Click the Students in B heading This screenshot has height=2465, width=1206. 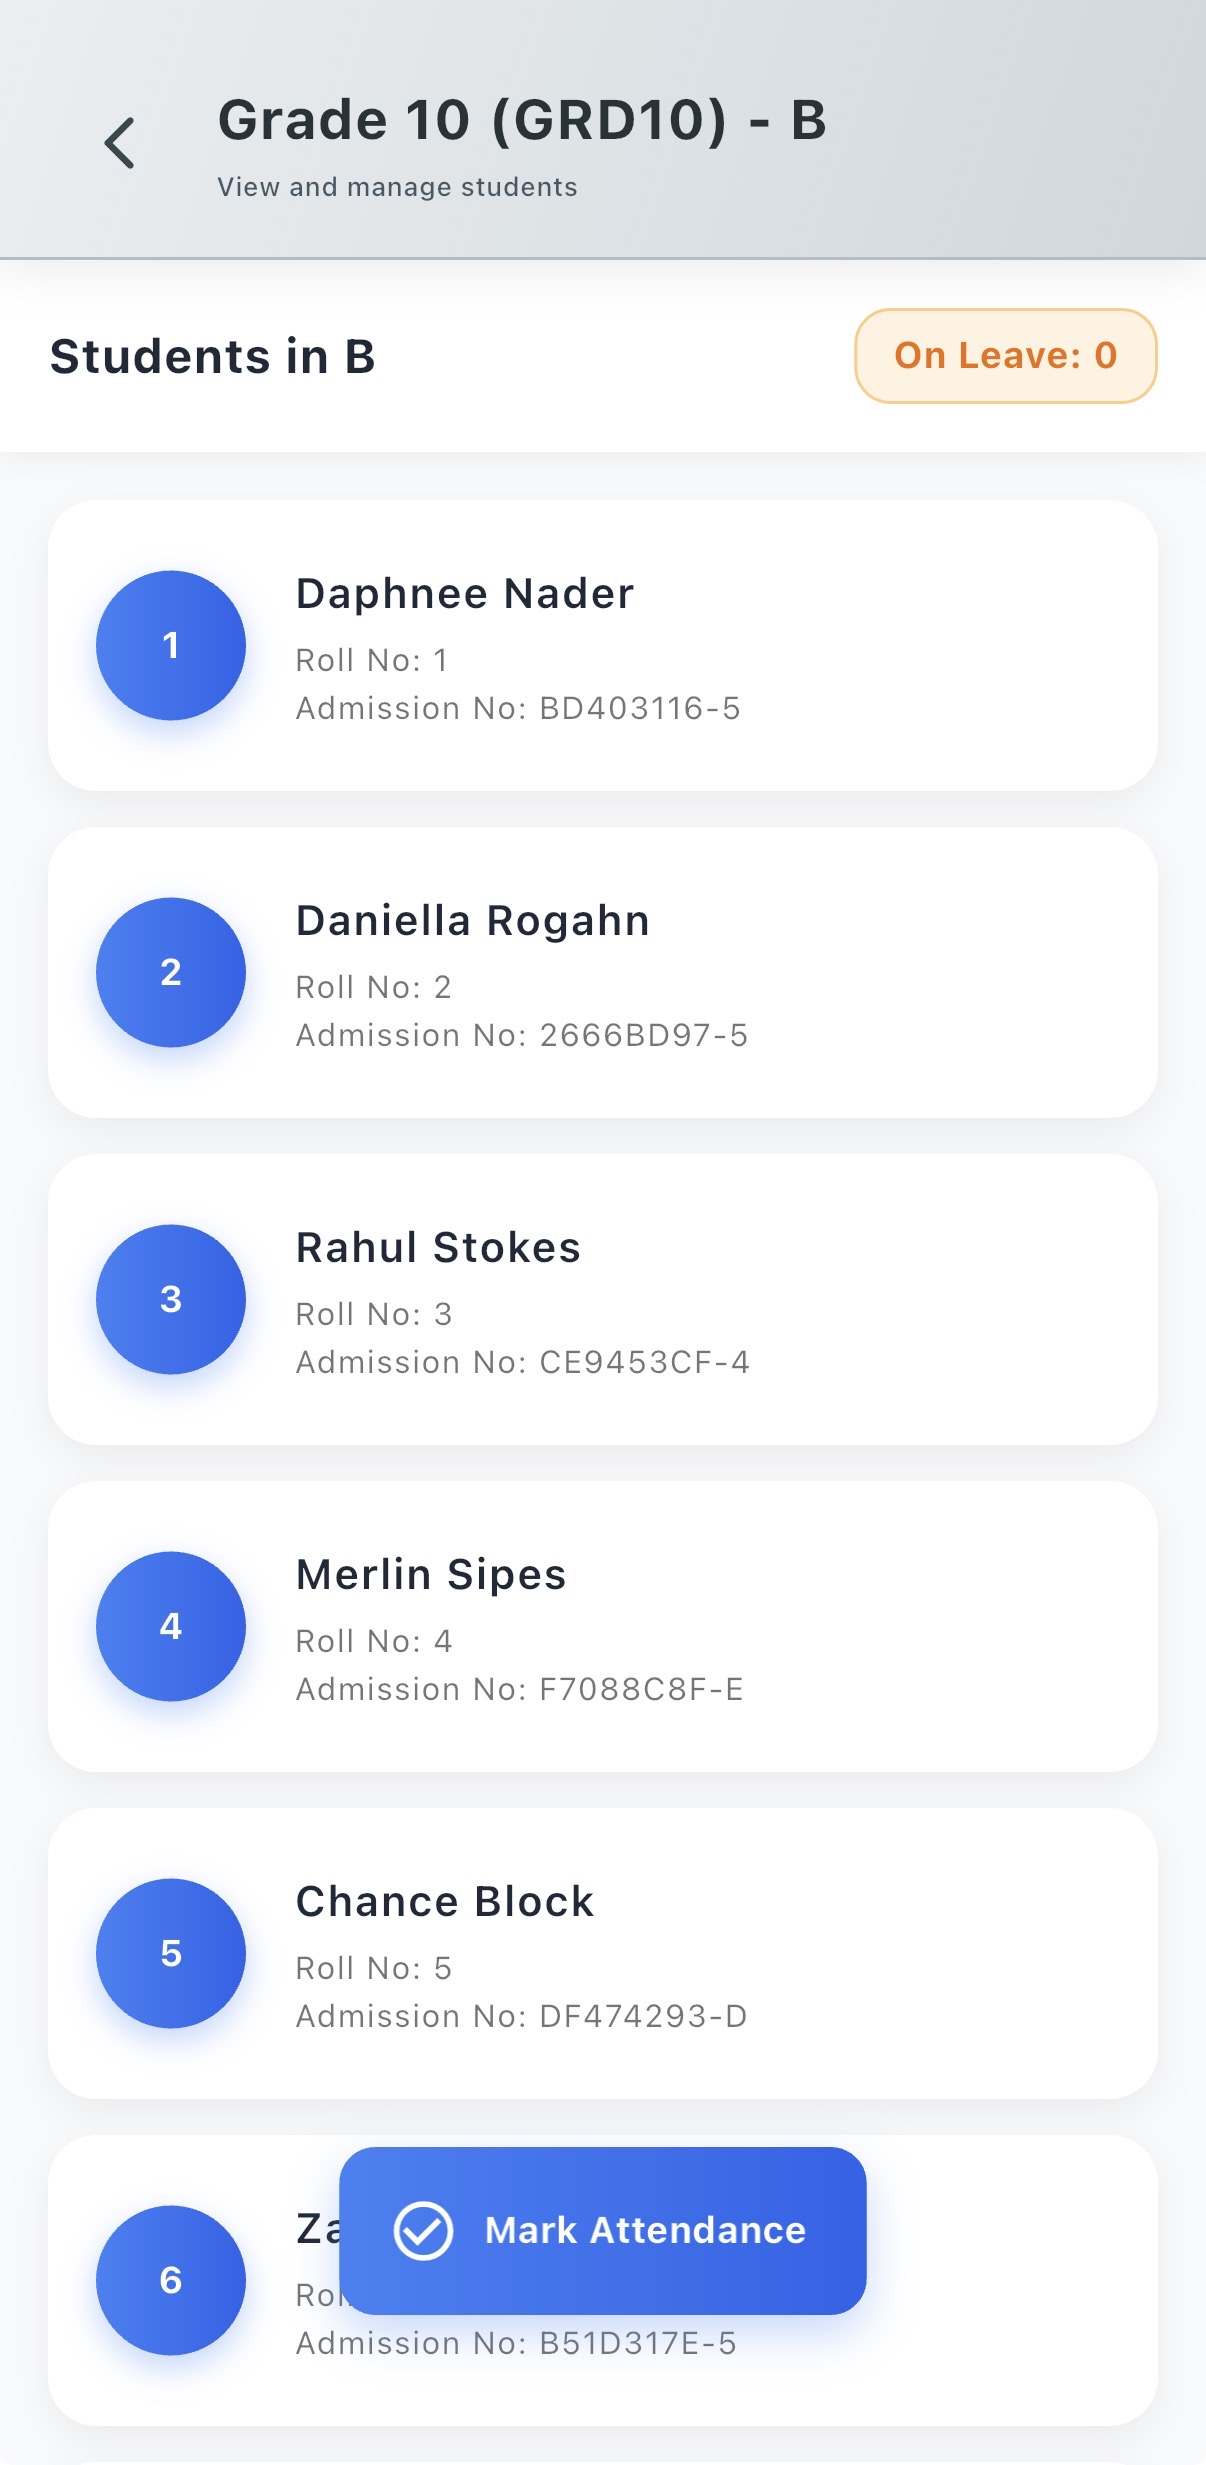(213, 357)
